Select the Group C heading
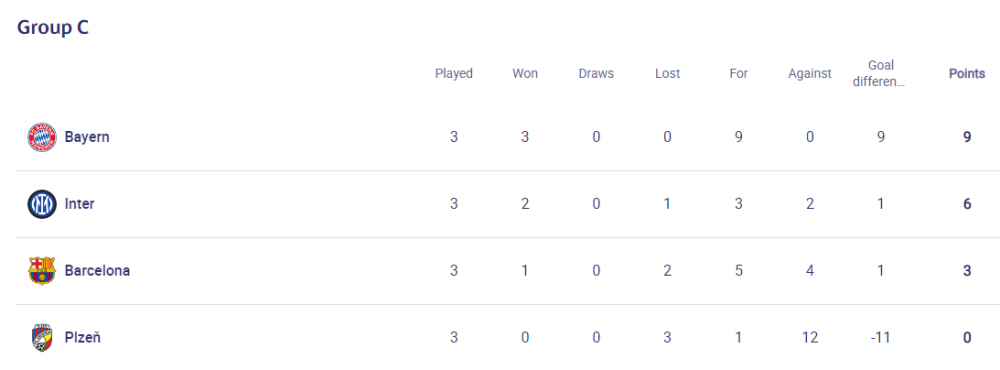The height and width of the screenshot is (370, 1000). point(53,28)
